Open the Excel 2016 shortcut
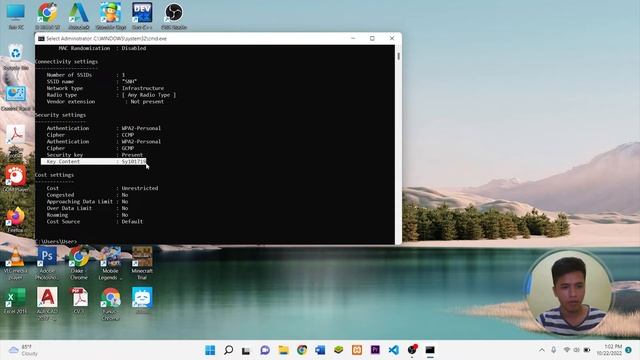This screenshot has width=640, height=360. [16, 301]
